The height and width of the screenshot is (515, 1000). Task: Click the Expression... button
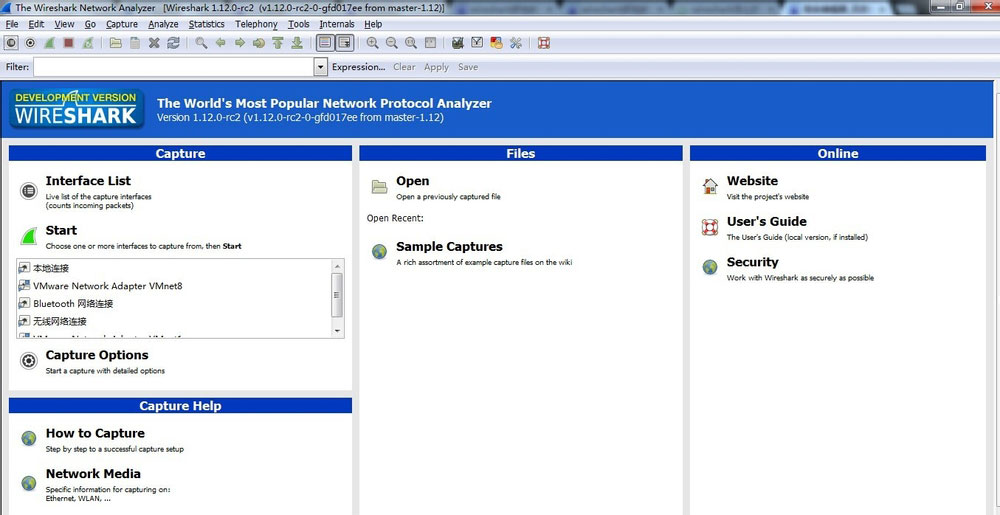358,67
